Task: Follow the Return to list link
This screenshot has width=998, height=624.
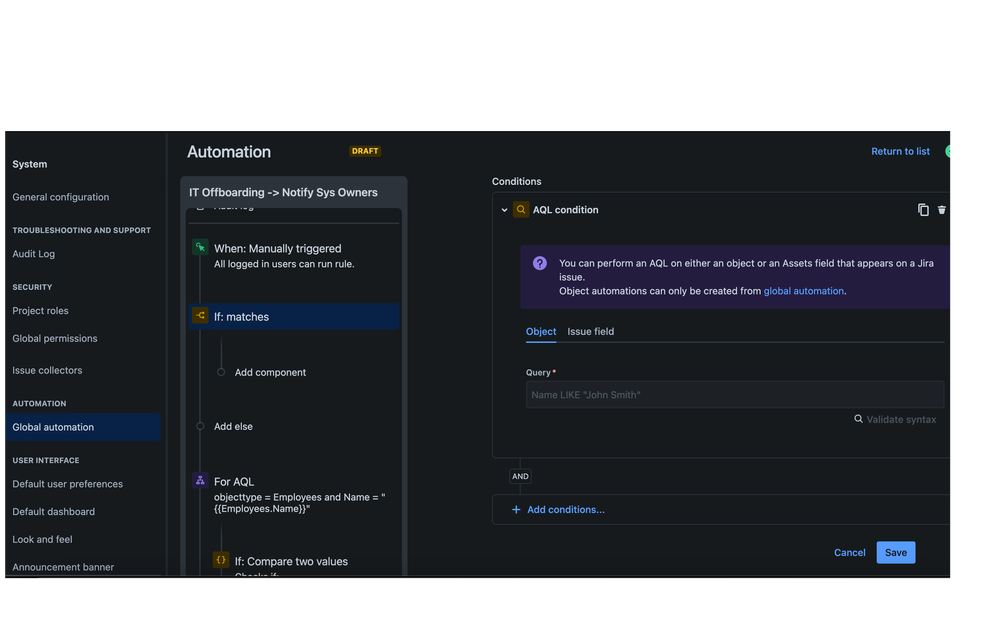Action: (900, 151)
